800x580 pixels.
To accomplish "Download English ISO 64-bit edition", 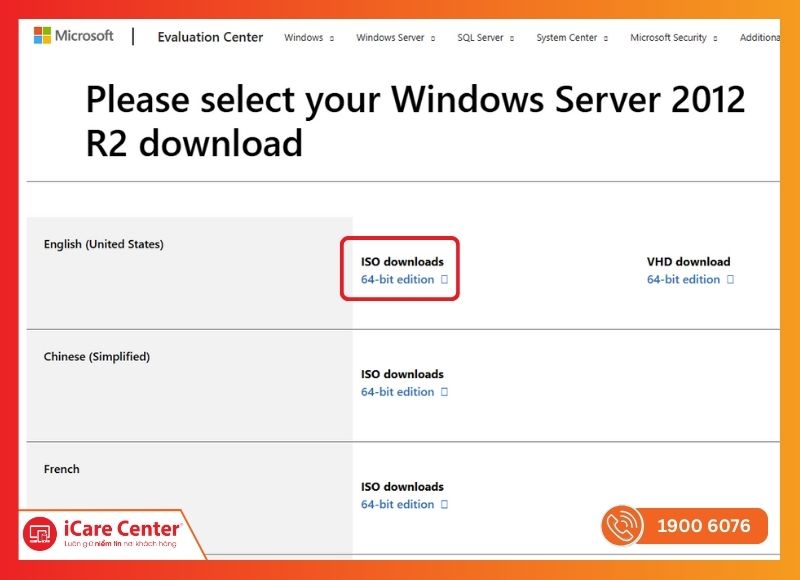I will (397, 280).
